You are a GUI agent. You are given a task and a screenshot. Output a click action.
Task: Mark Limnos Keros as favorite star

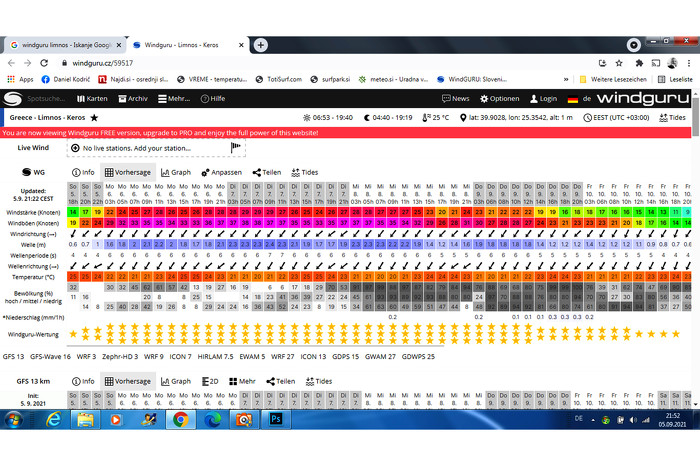click(x=94, y=118)
